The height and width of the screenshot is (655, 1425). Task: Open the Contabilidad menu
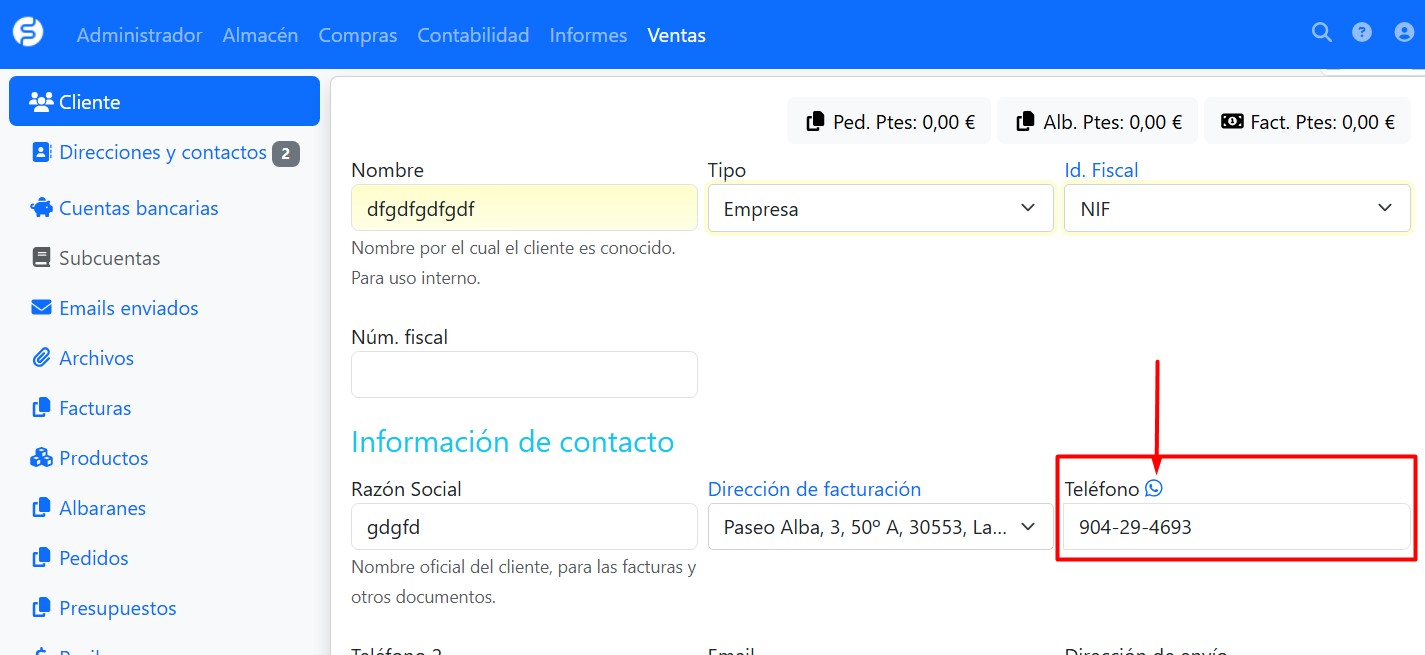tap(473, 35)
